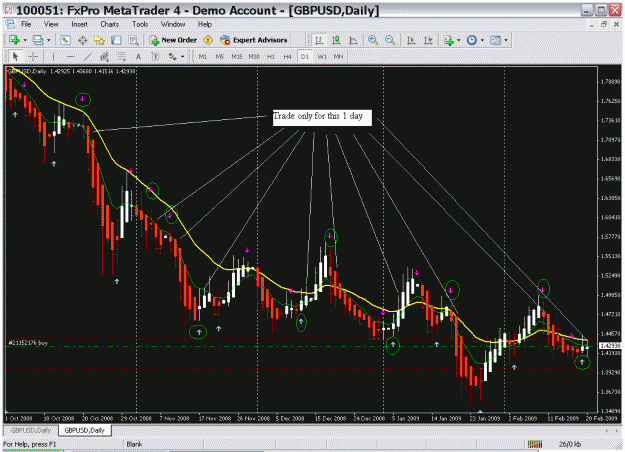Switch to the inactive GBPUSD,Daily chart tab
Screen dimensions: 625x452
click(x=31, y=430)
